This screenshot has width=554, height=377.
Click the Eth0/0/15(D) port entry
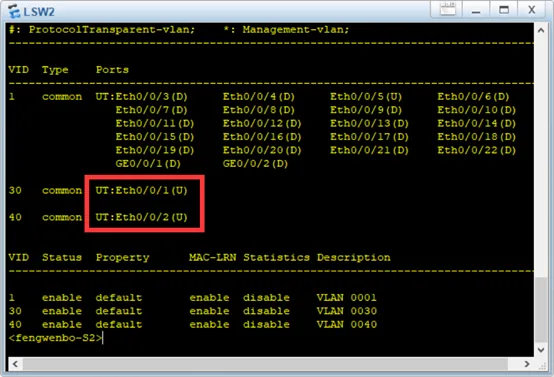(x=155, y=137)
